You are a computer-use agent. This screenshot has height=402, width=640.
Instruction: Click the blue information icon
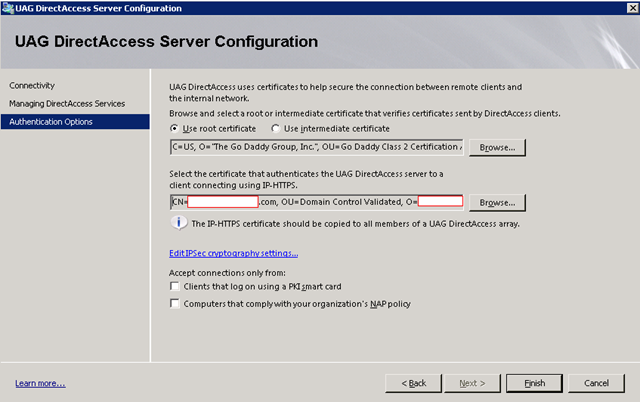coord(179,223)
